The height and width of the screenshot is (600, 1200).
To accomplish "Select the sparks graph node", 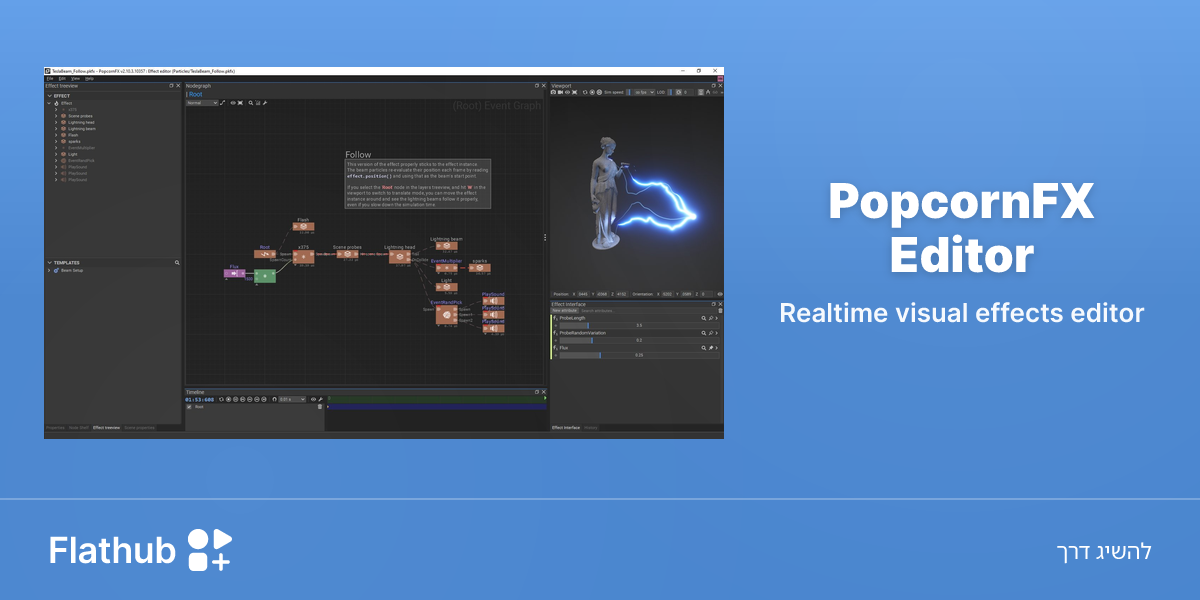I will click(x=480, y=268).
